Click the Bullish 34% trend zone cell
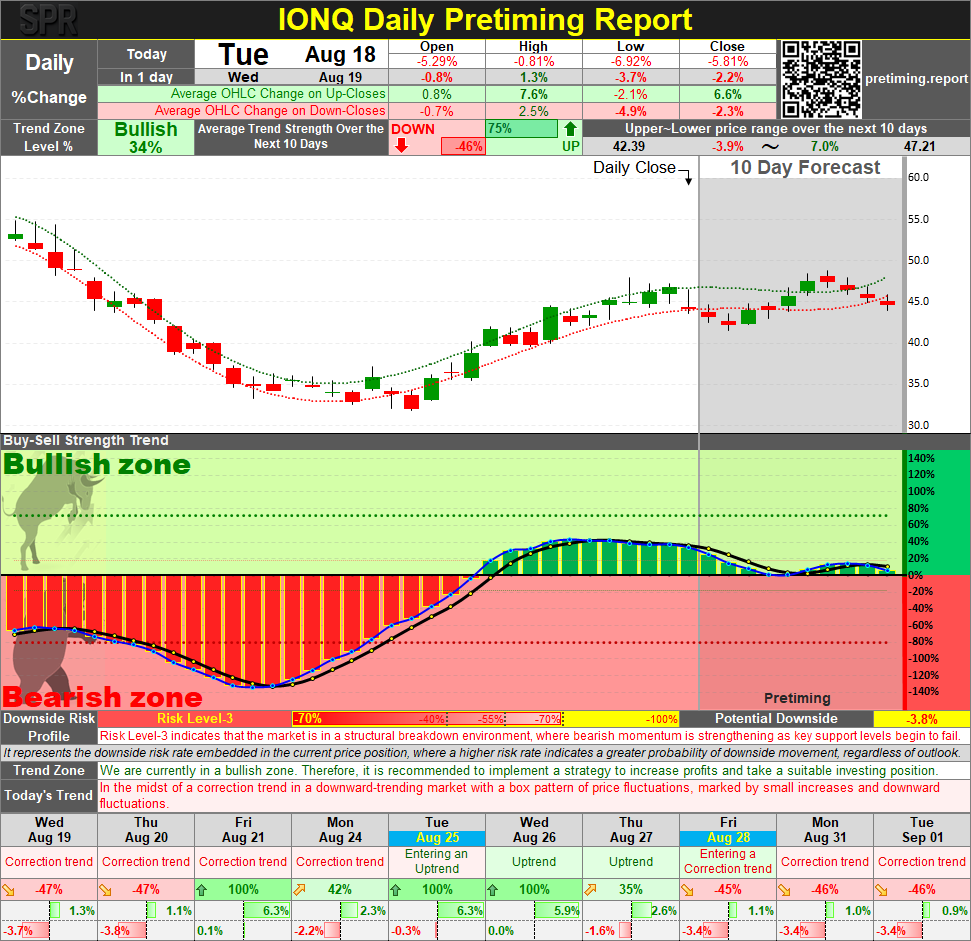The image size is (971, 941). coord(146,137)
